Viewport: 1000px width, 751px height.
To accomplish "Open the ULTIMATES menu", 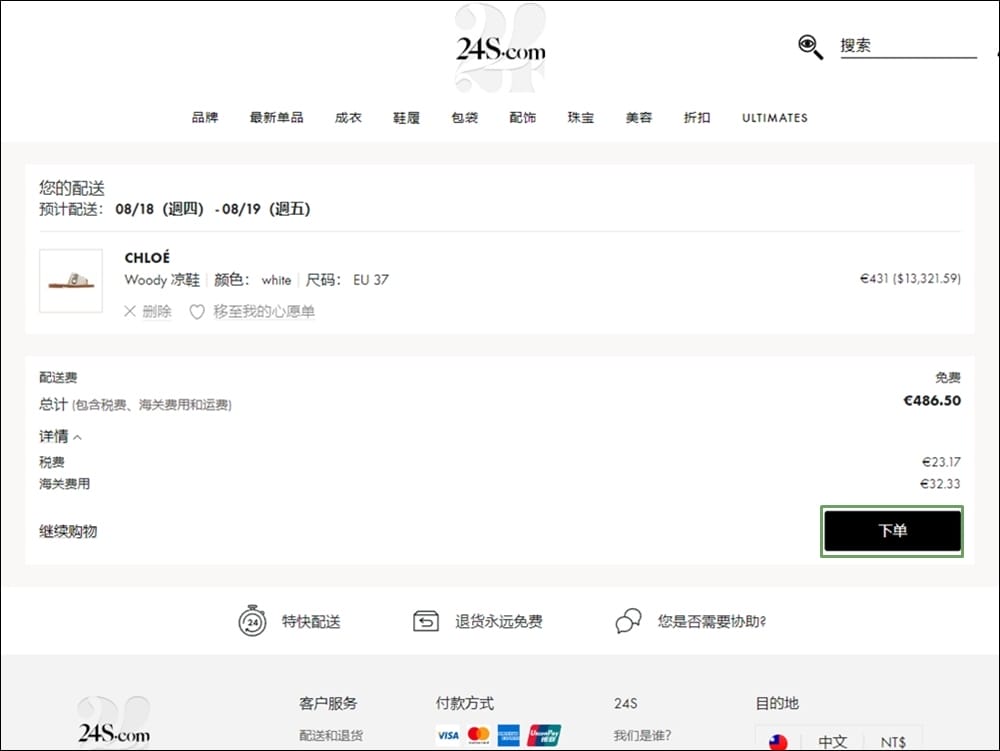I will (x=775, y=117).
